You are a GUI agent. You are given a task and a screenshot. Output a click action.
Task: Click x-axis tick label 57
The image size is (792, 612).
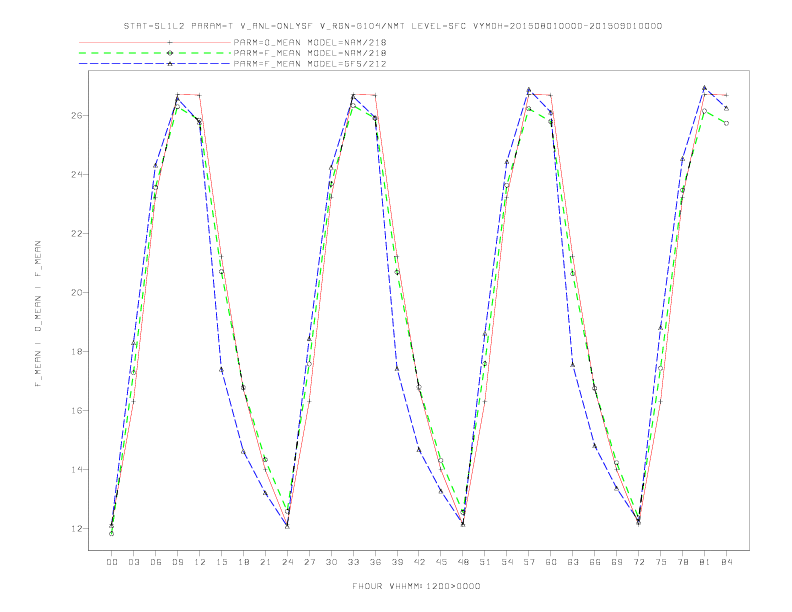pos(529,562)
